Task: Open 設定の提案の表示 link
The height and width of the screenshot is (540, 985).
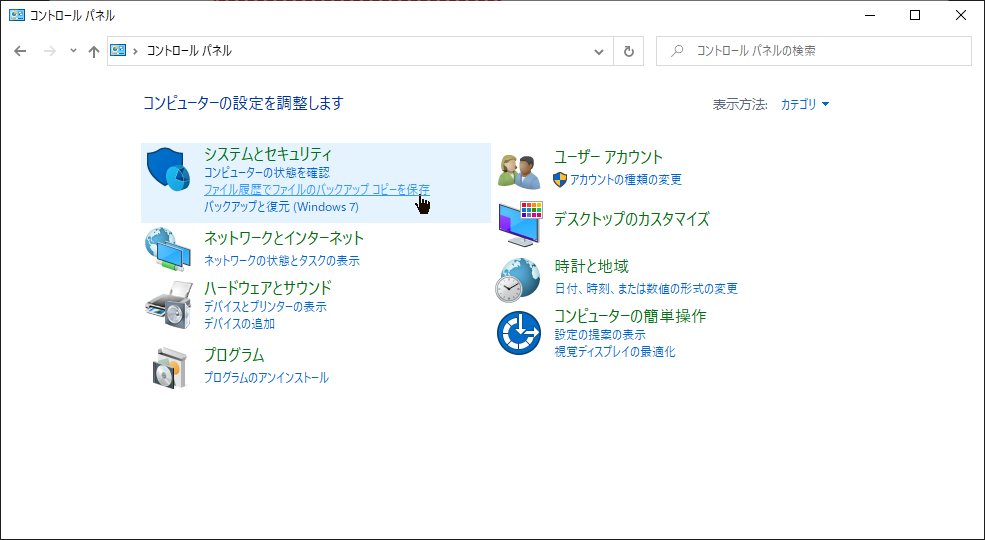Action: point(600,335)
